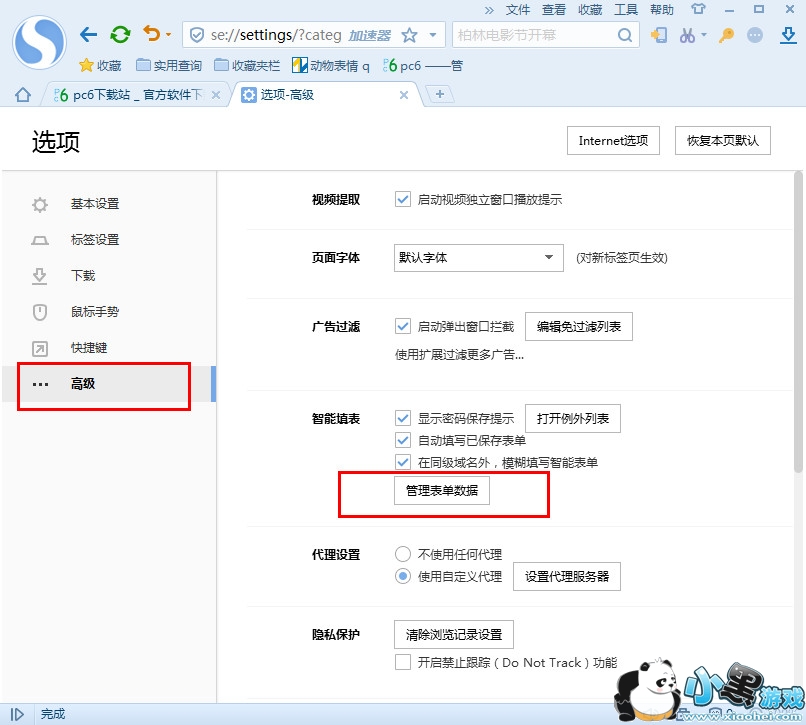The width and height of the screenshot is (806, 725).
Task: Expand the address bar dropdown arrow
Action: [433, 35]
